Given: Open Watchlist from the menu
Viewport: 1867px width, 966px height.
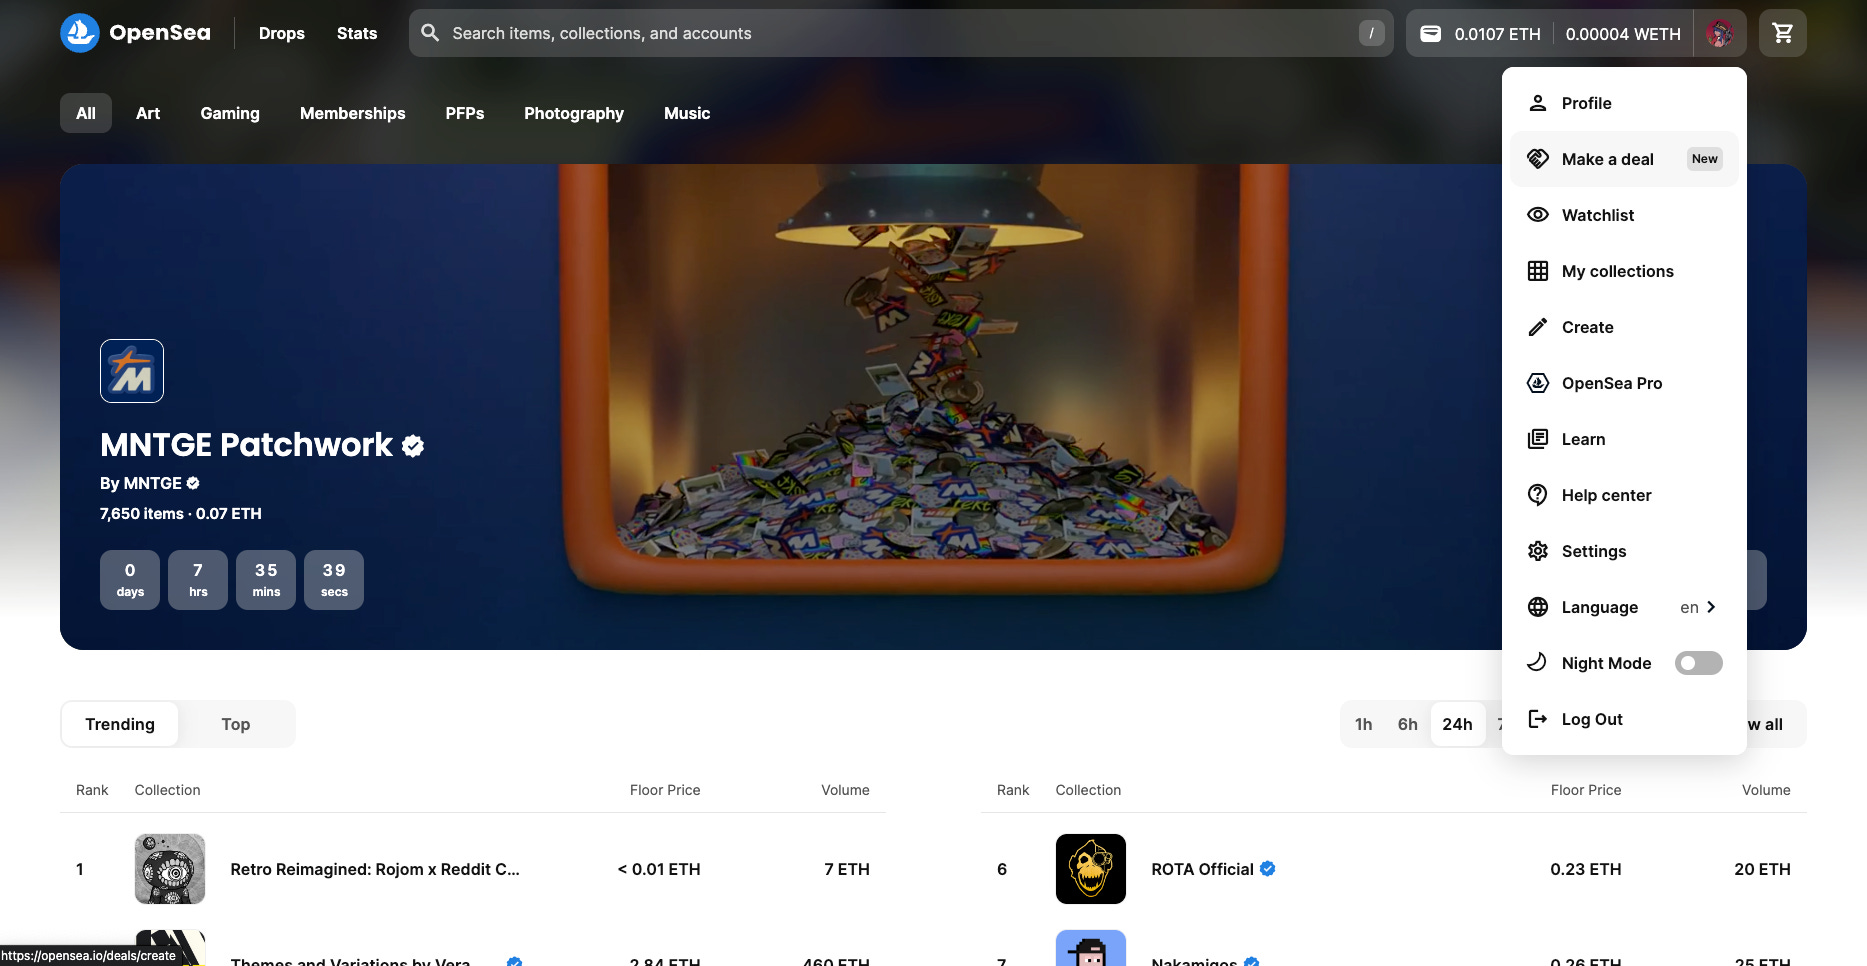Looking at the screenshot, I should coord(1624,215).
